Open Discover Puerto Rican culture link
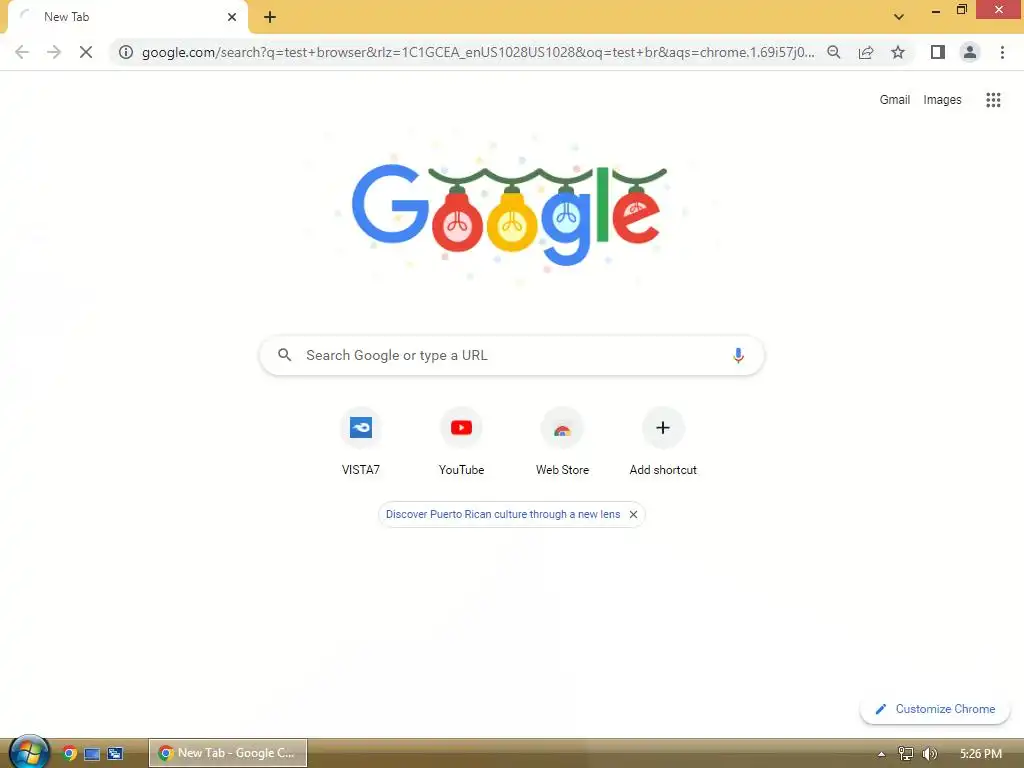This screenshot has width=1024, height=768. coord(503,515)
